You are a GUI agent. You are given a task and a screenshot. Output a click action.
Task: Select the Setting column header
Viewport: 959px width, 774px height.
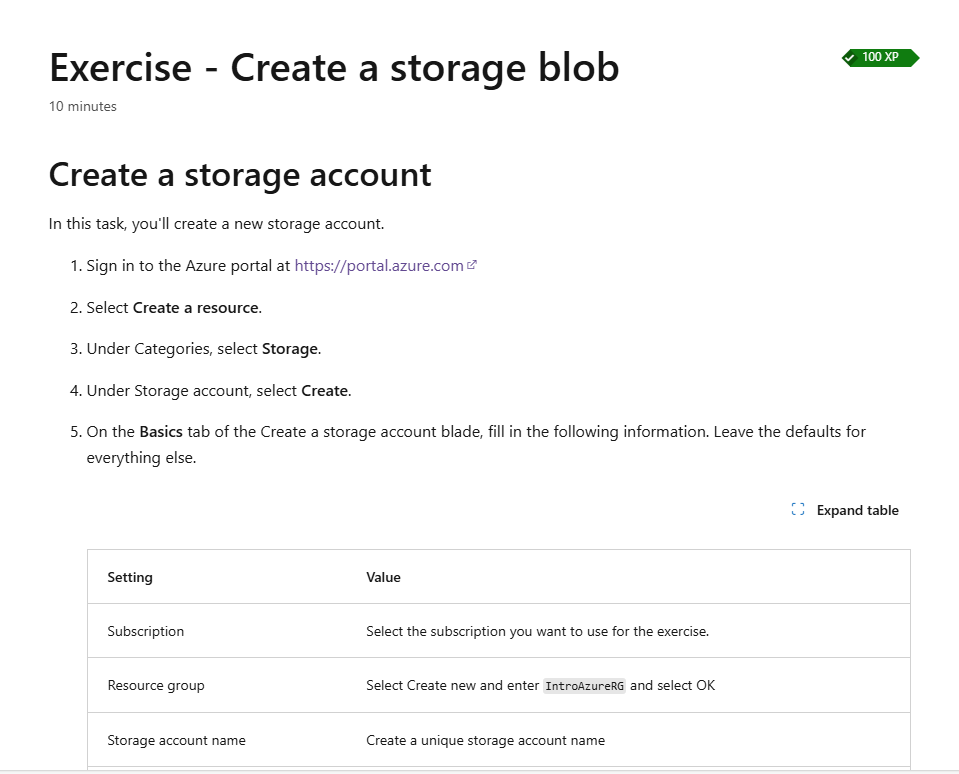point(129,577)
